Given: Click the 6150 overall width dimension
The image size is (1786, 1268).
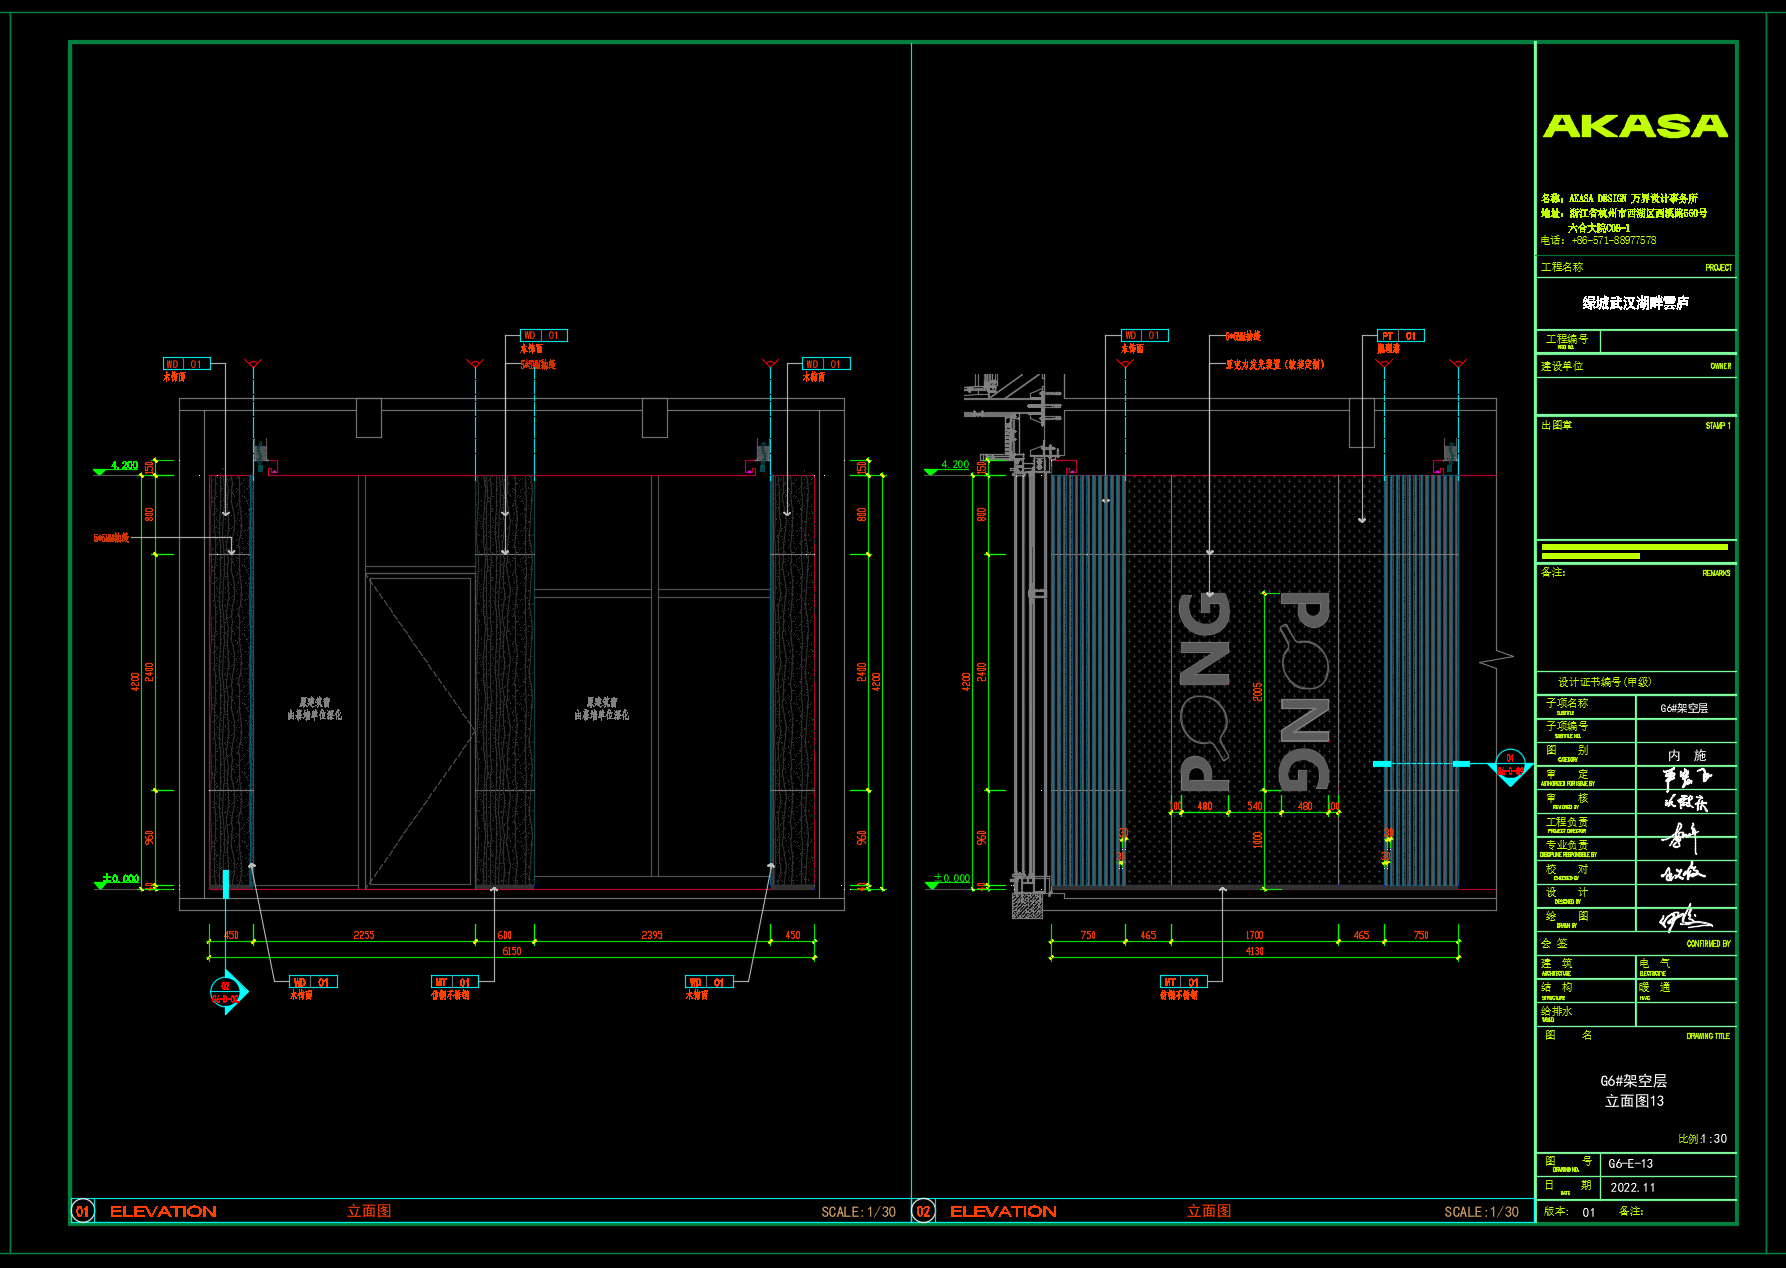Looking at the screenshot, I should tap(512, 951).
